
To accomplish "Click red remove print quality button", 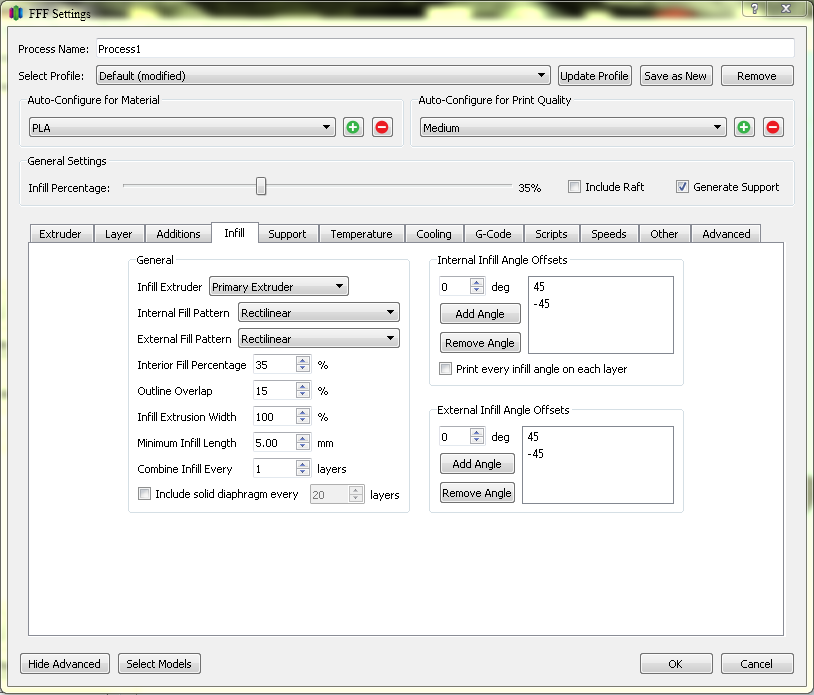I will coord(773,127).
